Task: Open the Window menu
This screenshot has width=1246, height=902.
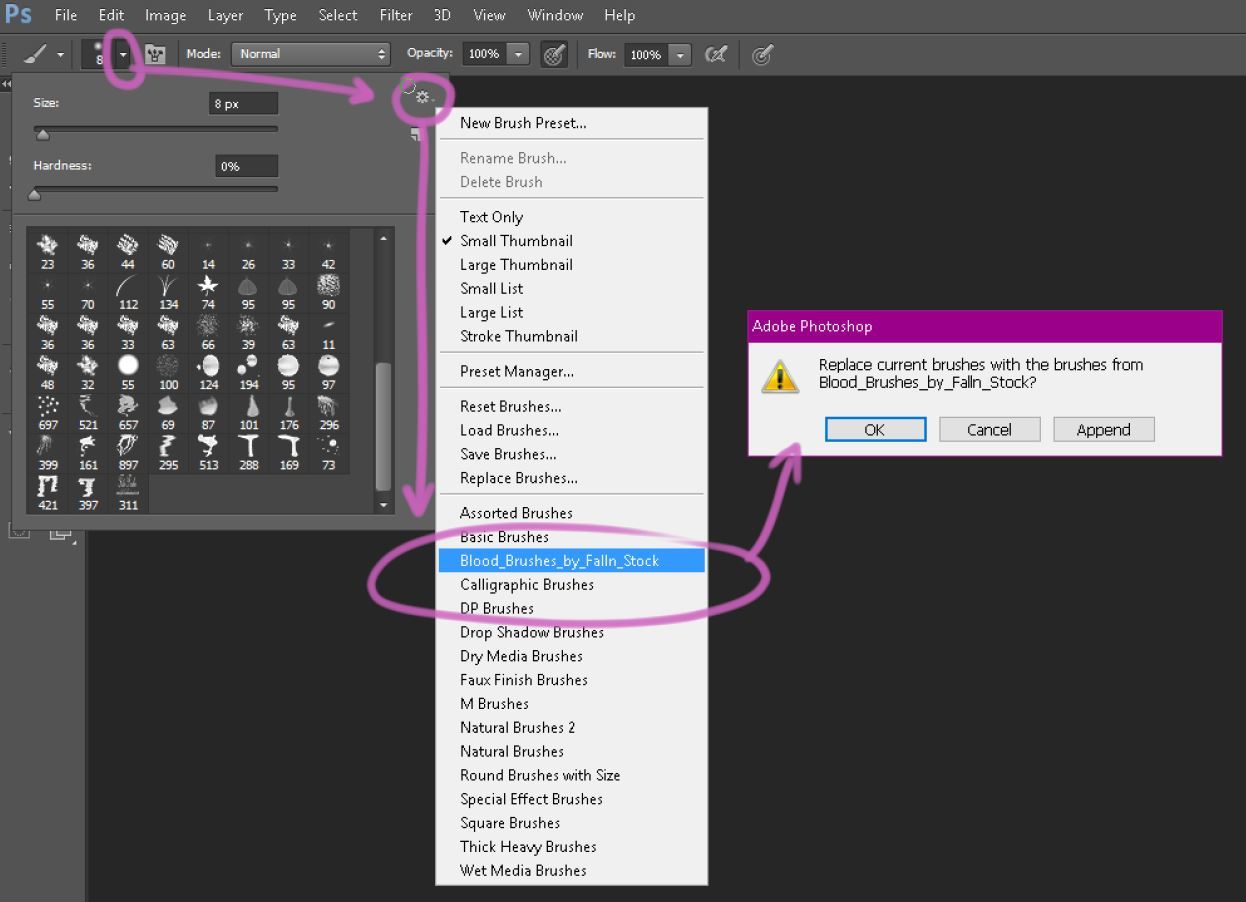Action: [555, 15]
